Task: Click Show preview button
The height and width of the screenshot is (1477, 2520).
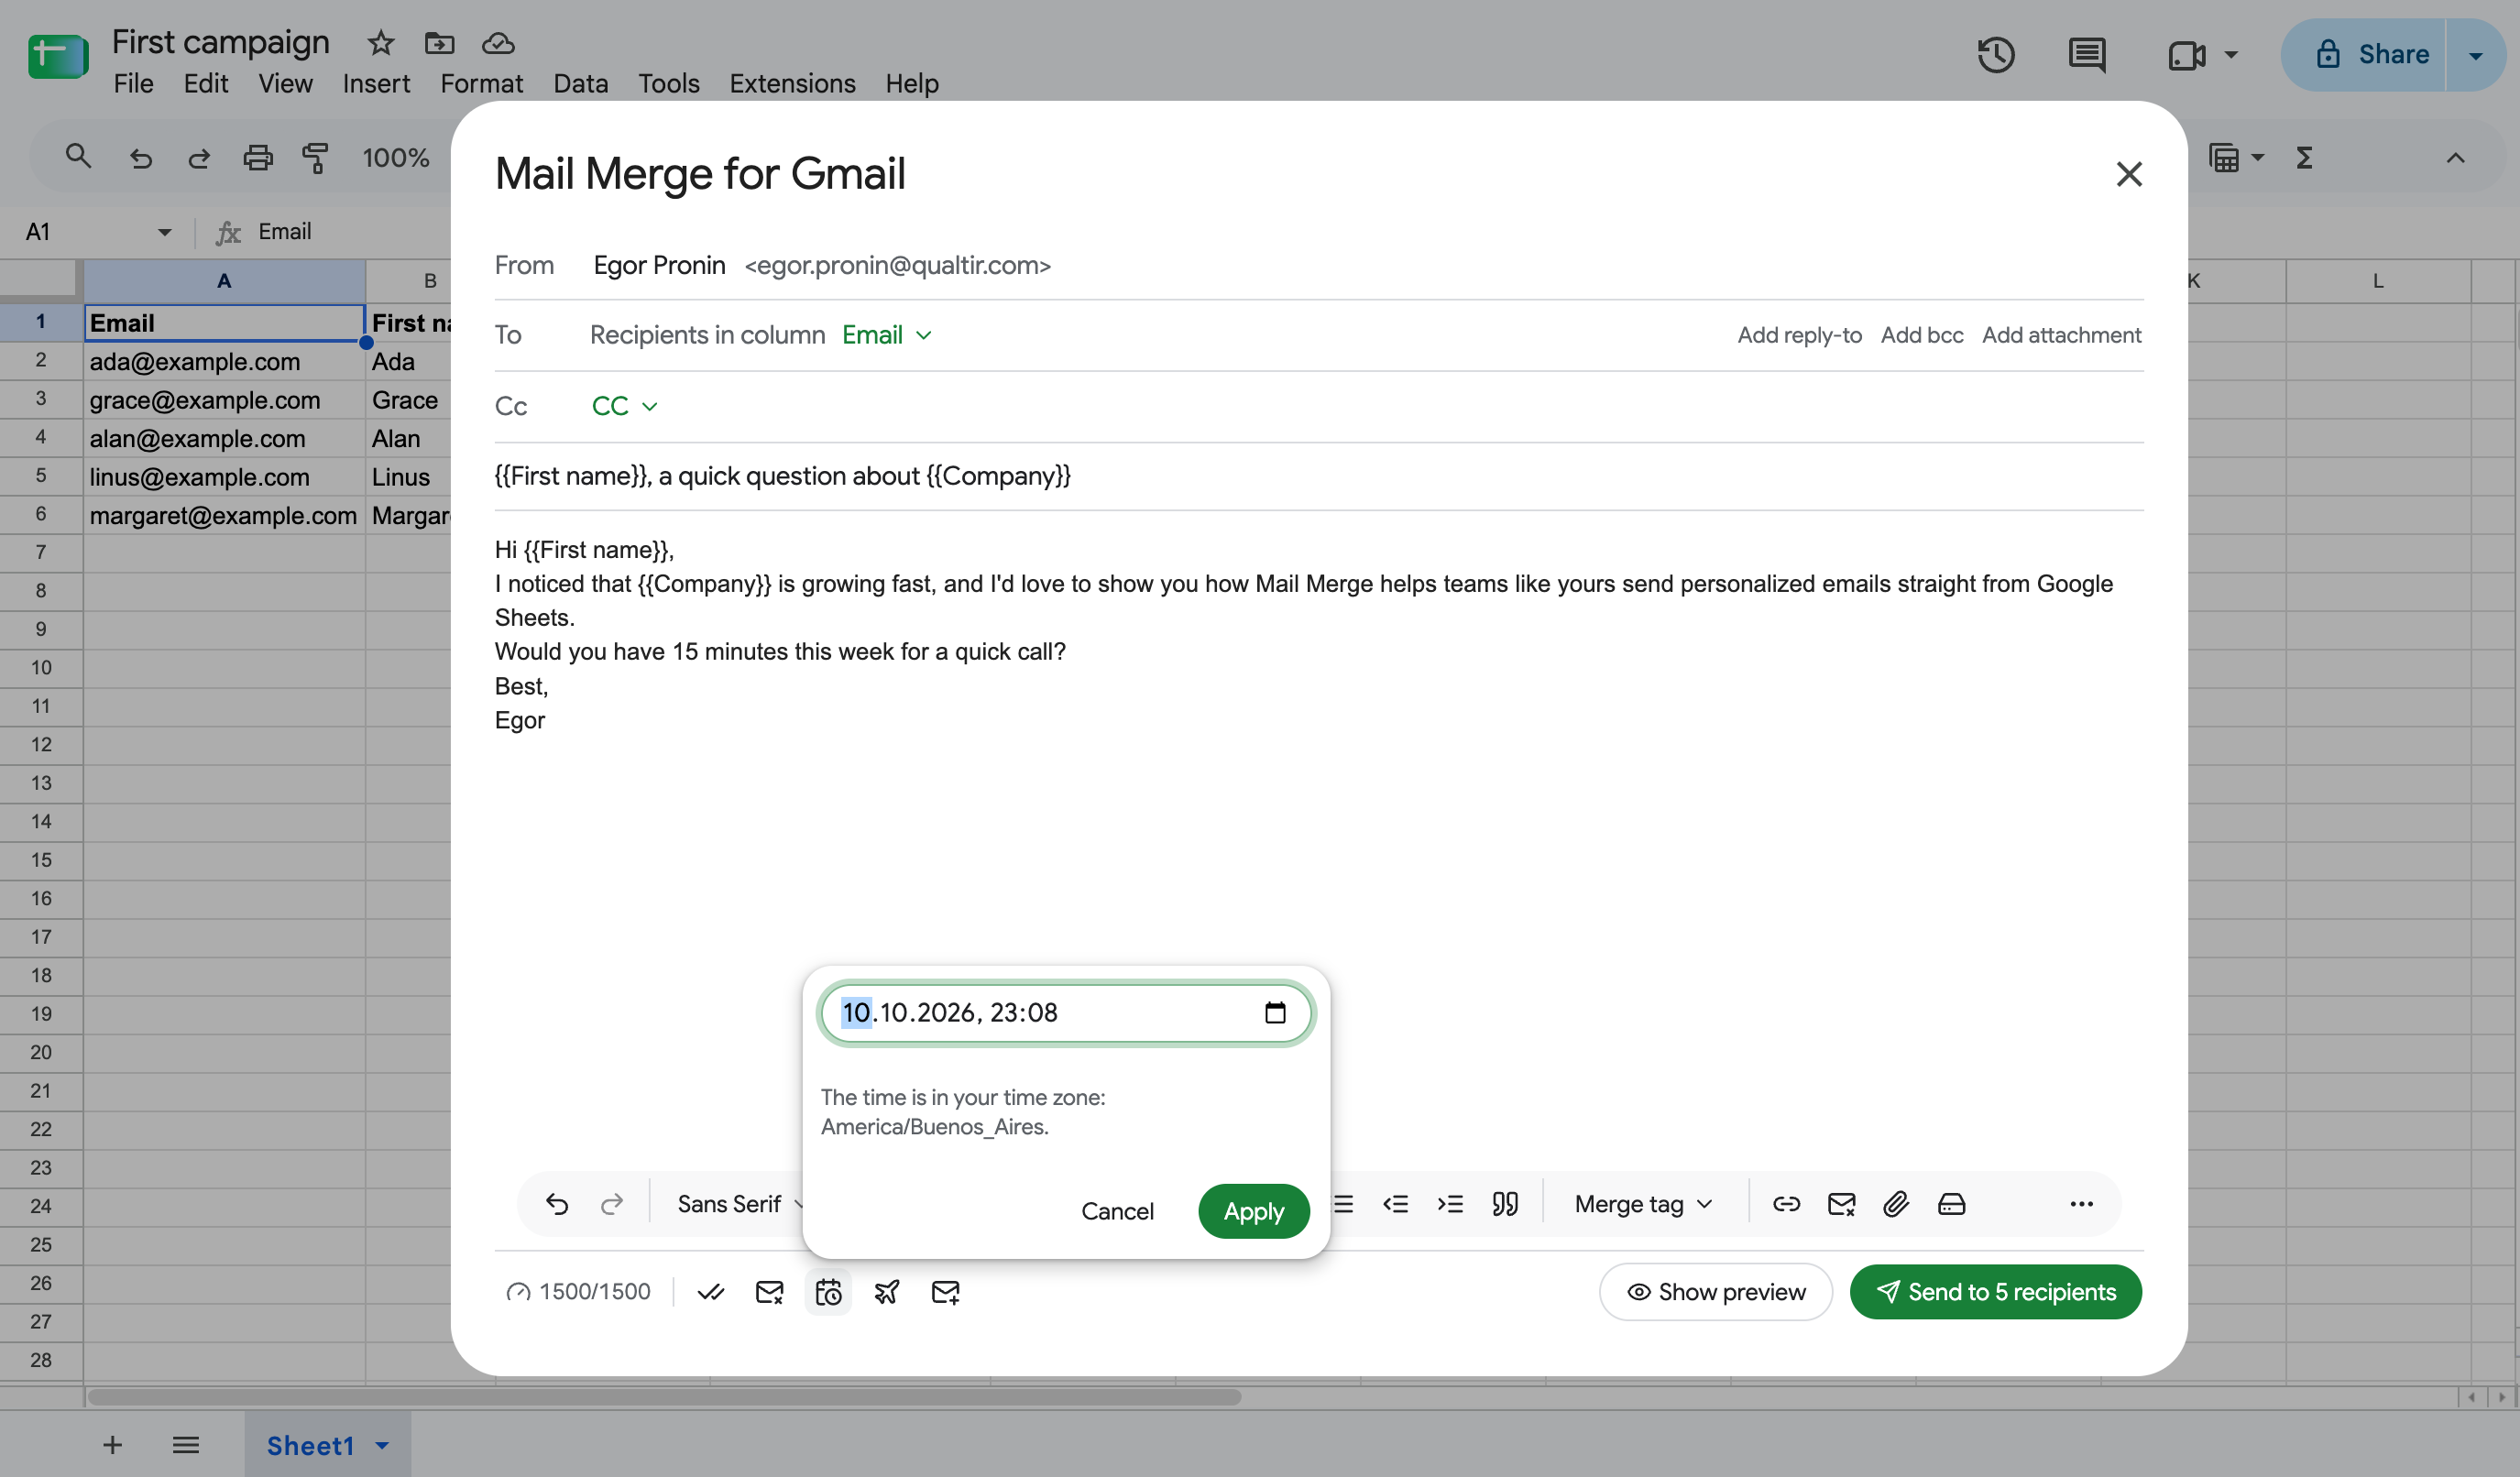Action: (x=1716, y=1292)
